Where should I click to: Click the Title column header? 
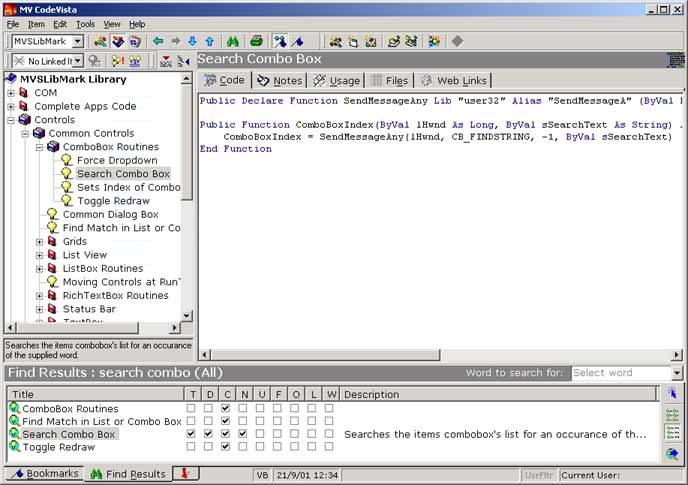[96, 394]
